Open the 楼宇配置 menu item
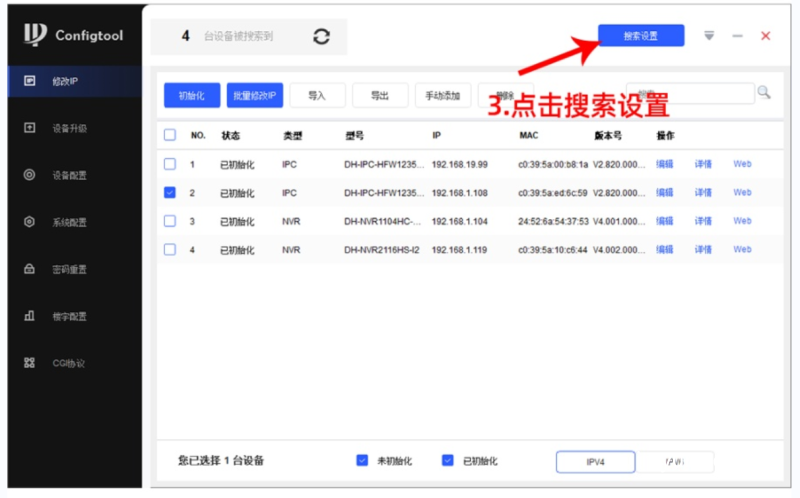The width and height of the screenshot is (800, 498). 75,316
